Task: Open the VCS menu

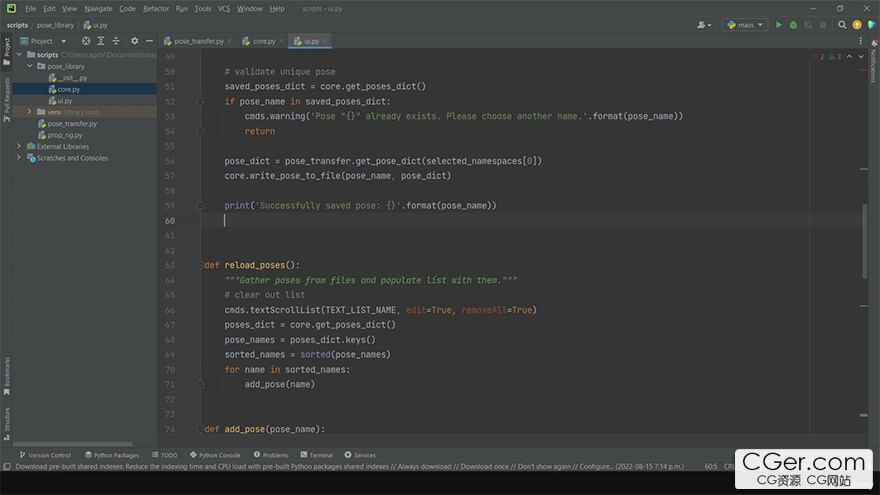Action: [223, 8]
